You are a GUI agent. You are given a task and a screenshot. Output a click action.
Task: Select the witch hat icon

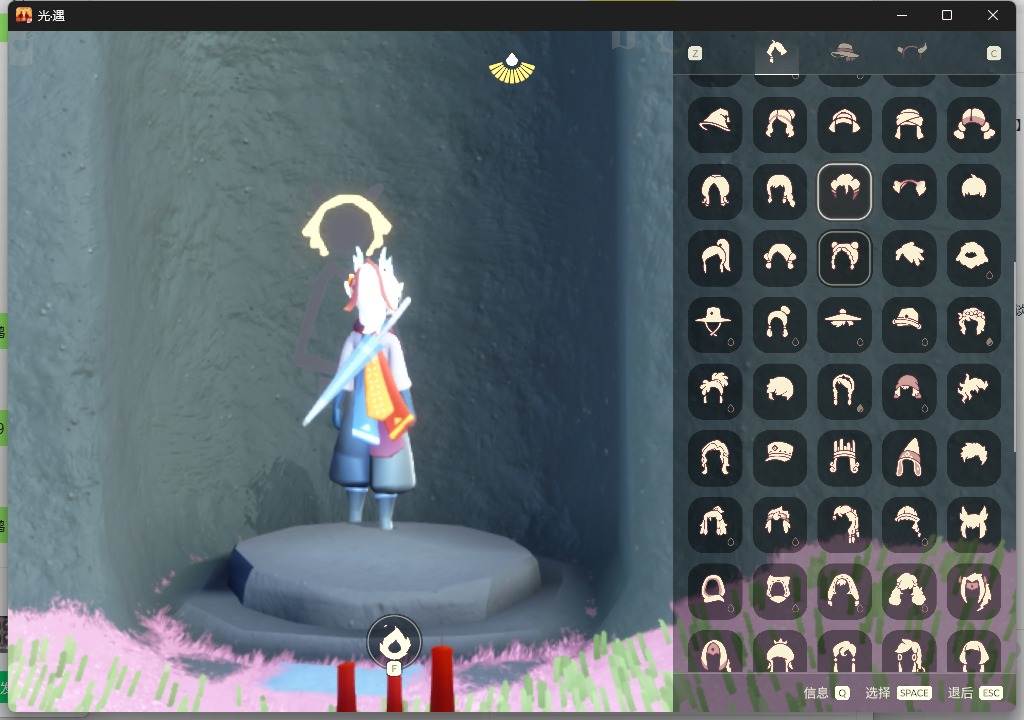click(x=715, y=125)
